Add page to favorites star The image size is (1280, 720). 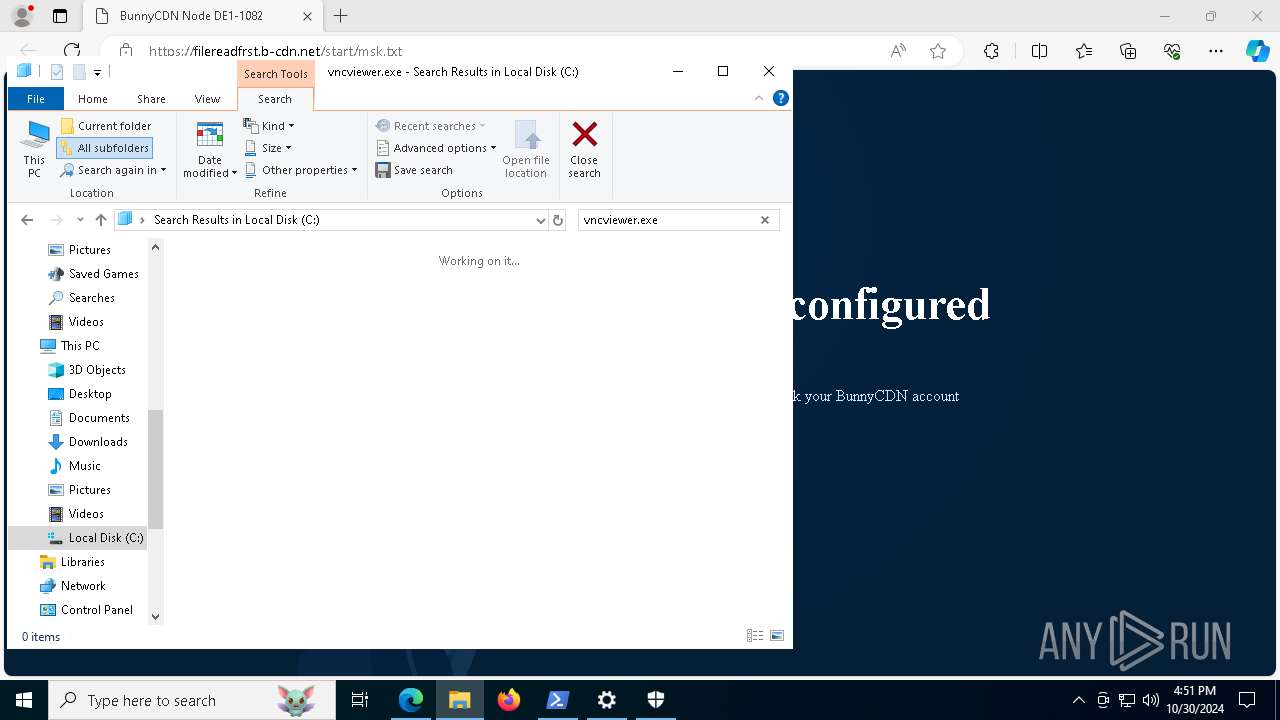tap(938, 51)
